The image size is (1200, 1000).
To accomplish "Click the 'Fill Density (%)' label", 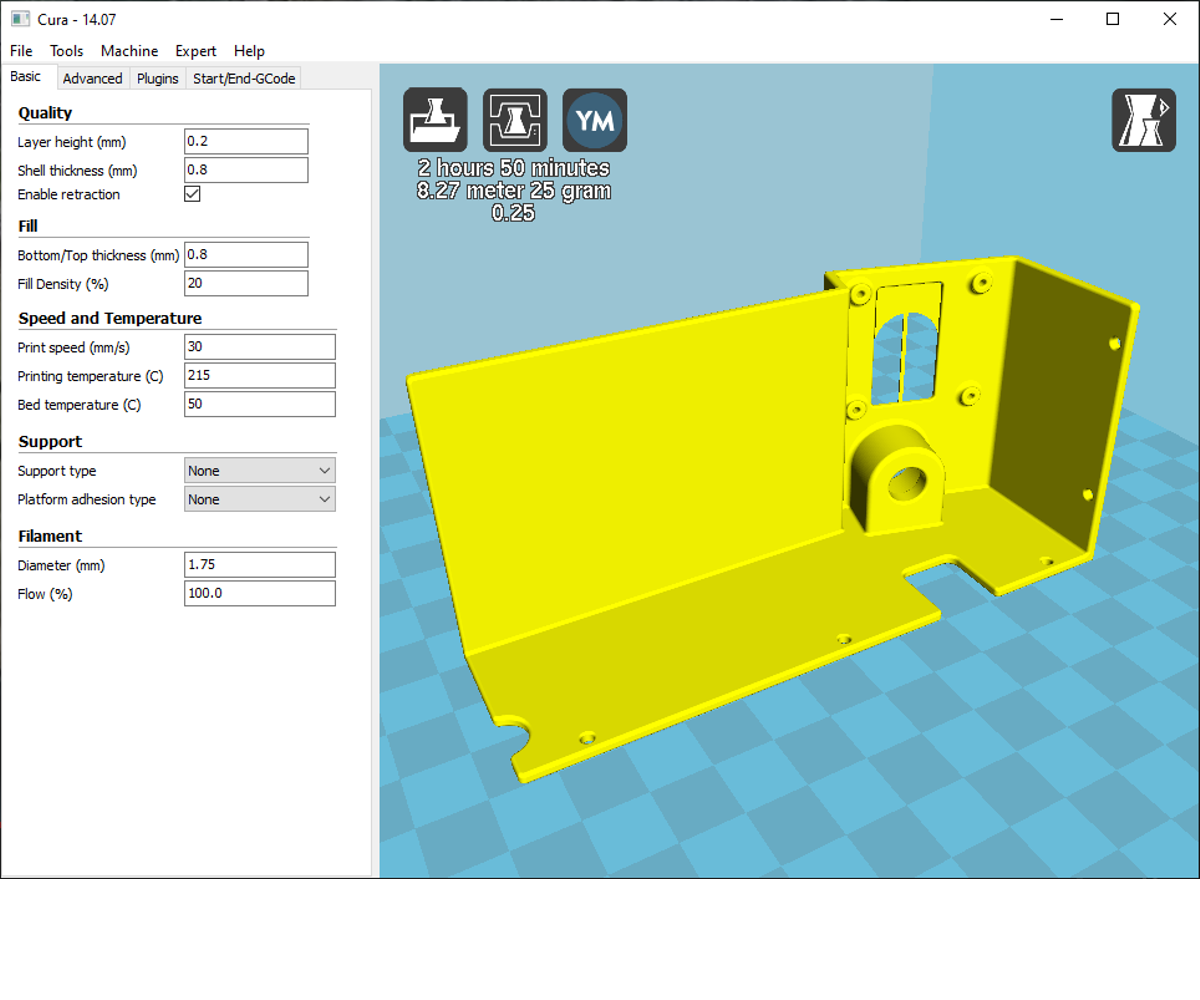I will tap(63, 284).
